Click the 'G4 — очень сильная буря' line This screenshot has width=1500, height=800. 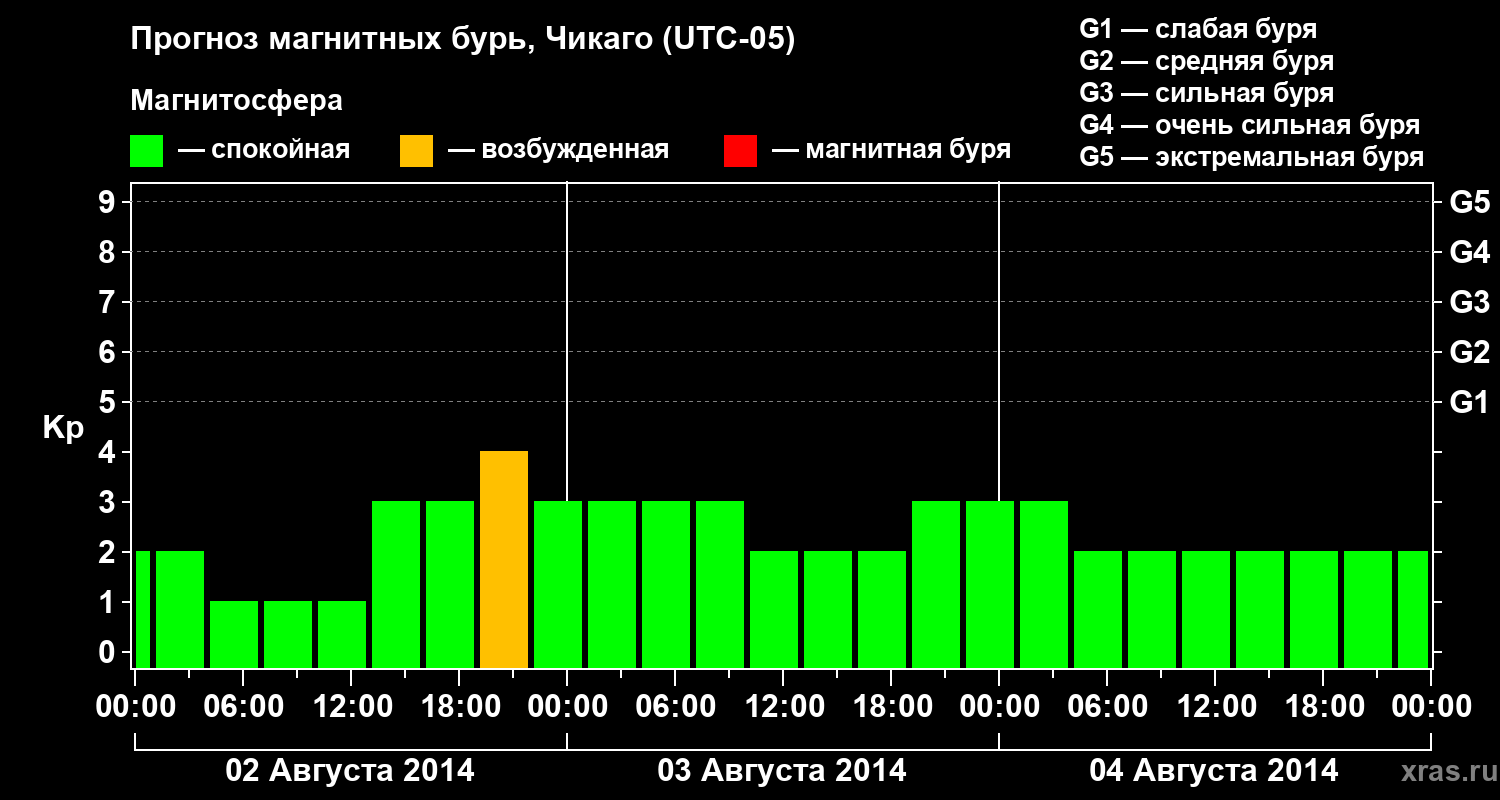coord(1250,125)
